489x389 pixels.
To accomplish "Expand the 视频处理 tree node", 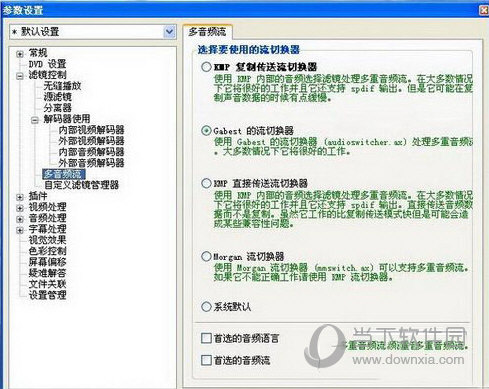I will tap(20, 208).
